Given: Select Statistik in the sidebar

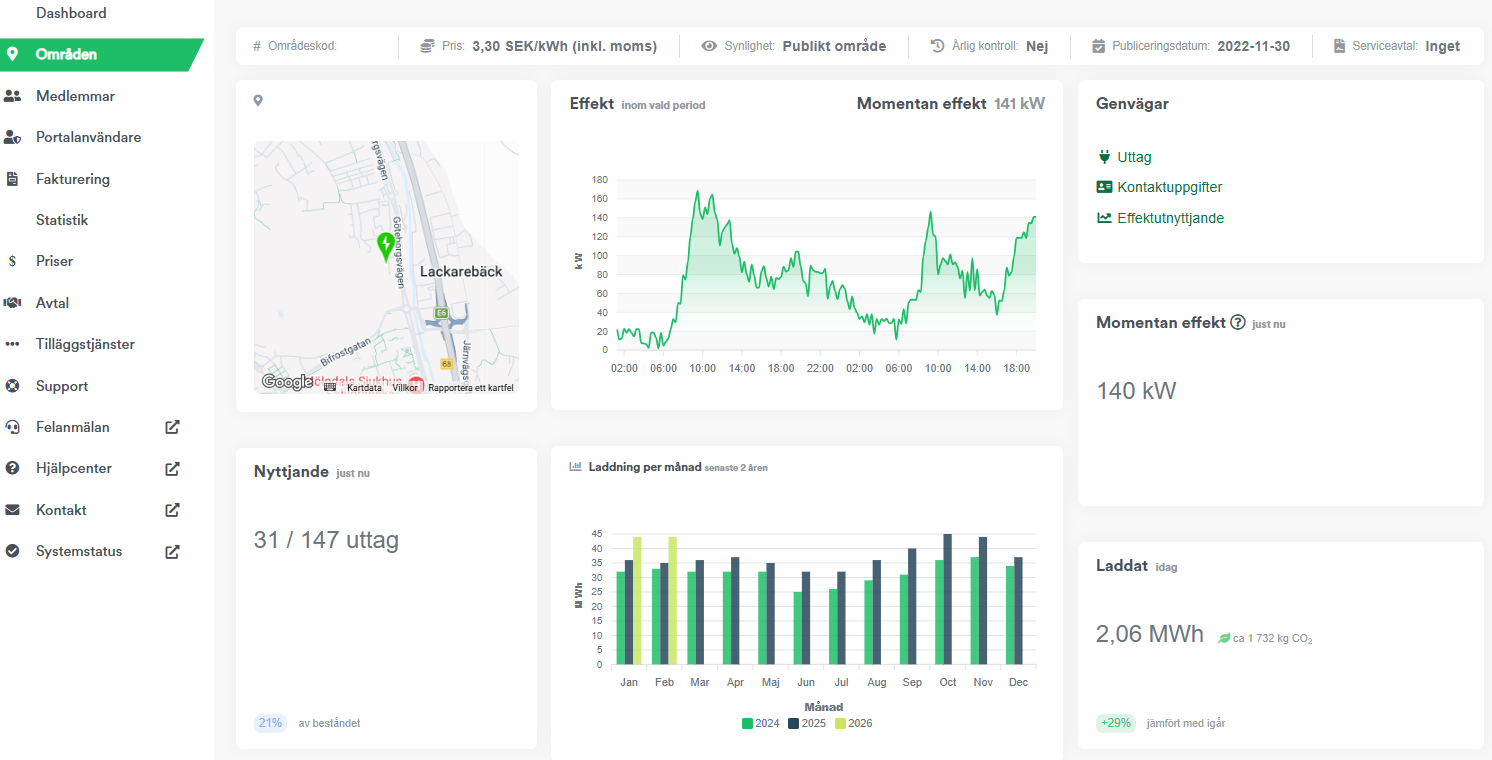Looking at the screenshot, I should click(62, 220).
